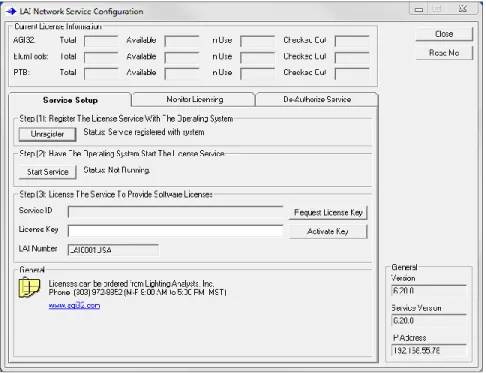Open the Read Me button
Image resolution: width=486 pixels, height=373 pixels.
click(x=444, y=53)
